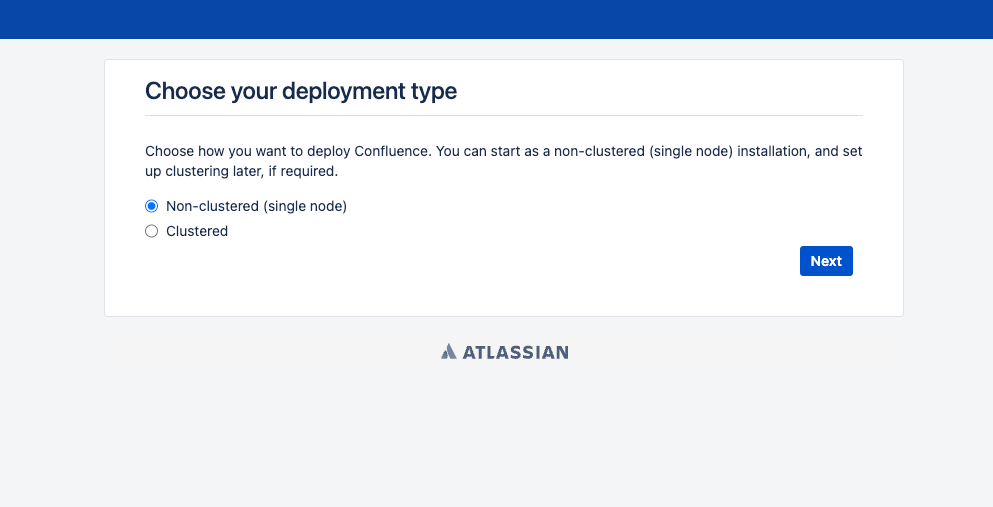Choose the "Non-clustered (single node)" label text
Screen dimensions: 993x507
coord(256,206)
